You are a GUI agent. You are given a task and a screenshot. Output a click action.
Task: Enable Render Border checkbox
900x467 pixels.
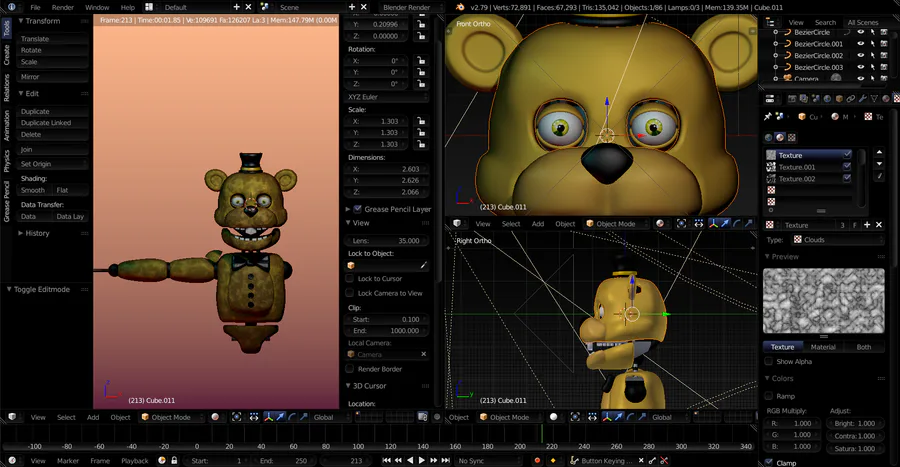point(350,369)
